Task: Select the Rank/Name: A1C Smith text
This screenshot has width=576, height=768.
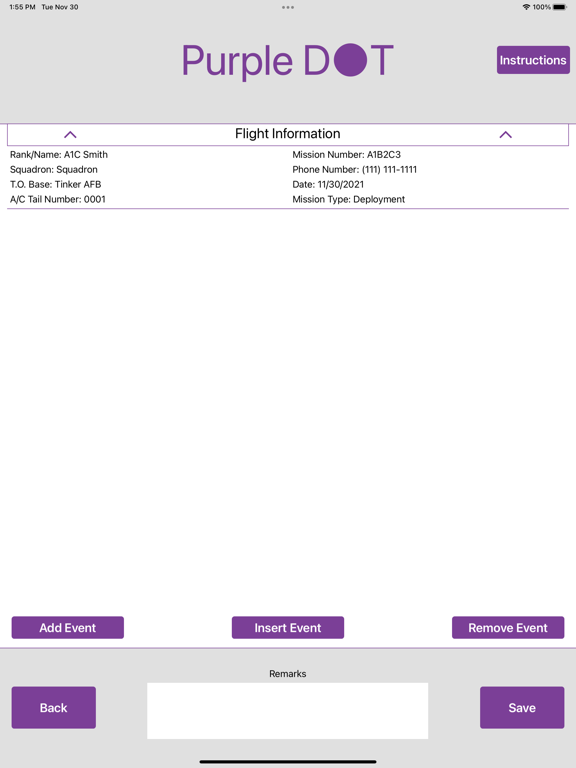Action: coord(59,154)
